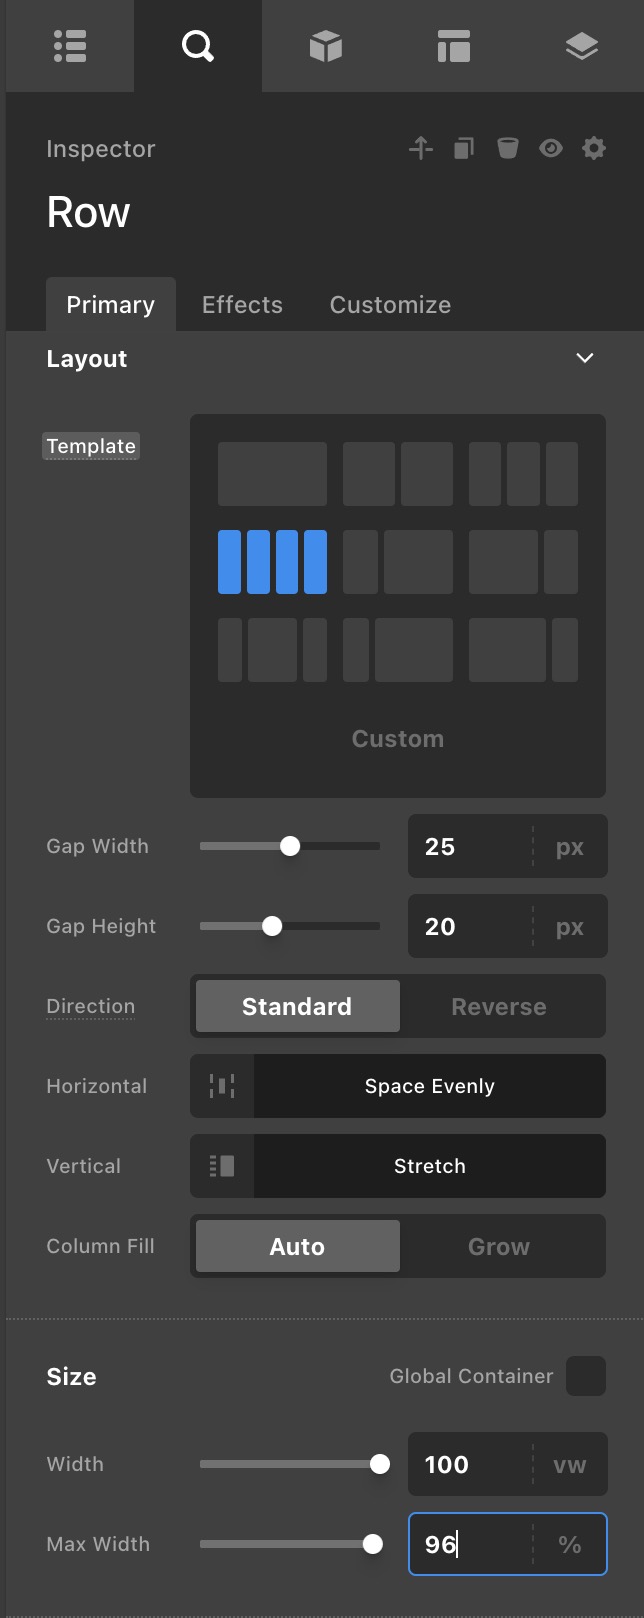The image size is (644, 1618).
Task: Open the stacked layers icon tab
Action: tap(581, 46)
